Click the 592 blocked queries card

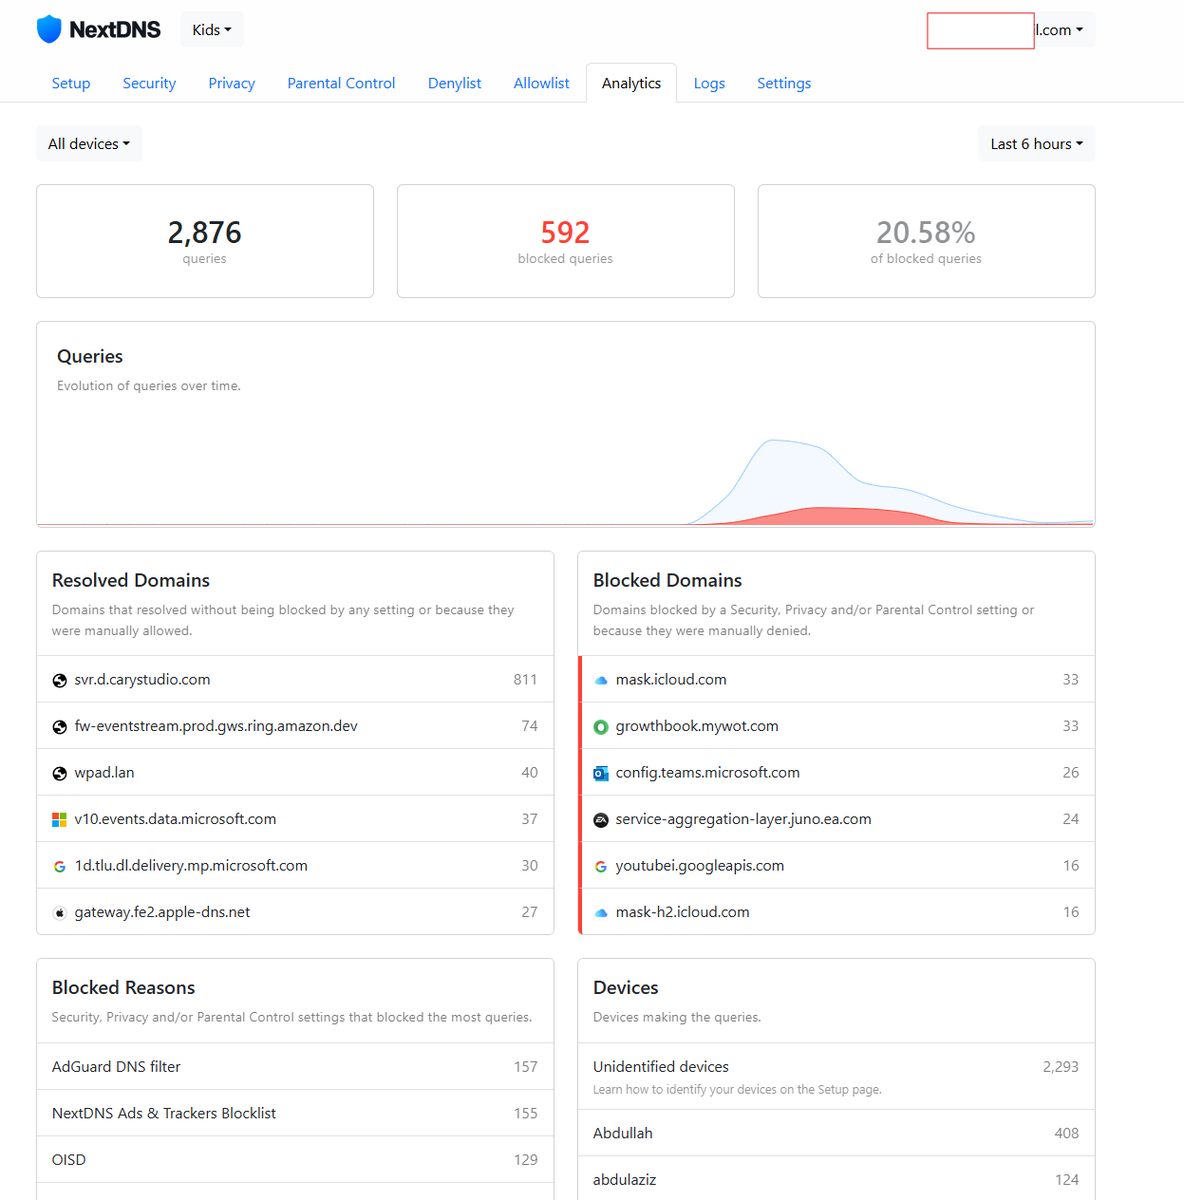(x=566, y=241)
